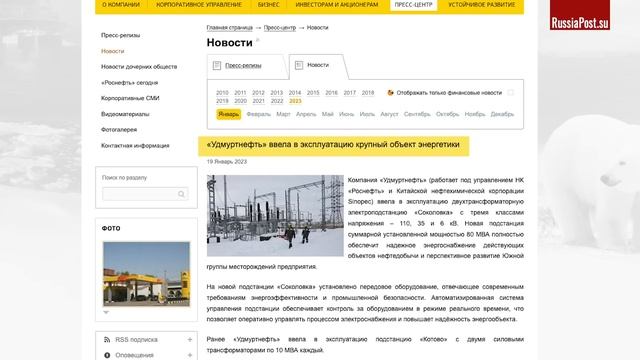Open the «Бизнес» menu item
The image size is (640, 360).
coord(269,5)
